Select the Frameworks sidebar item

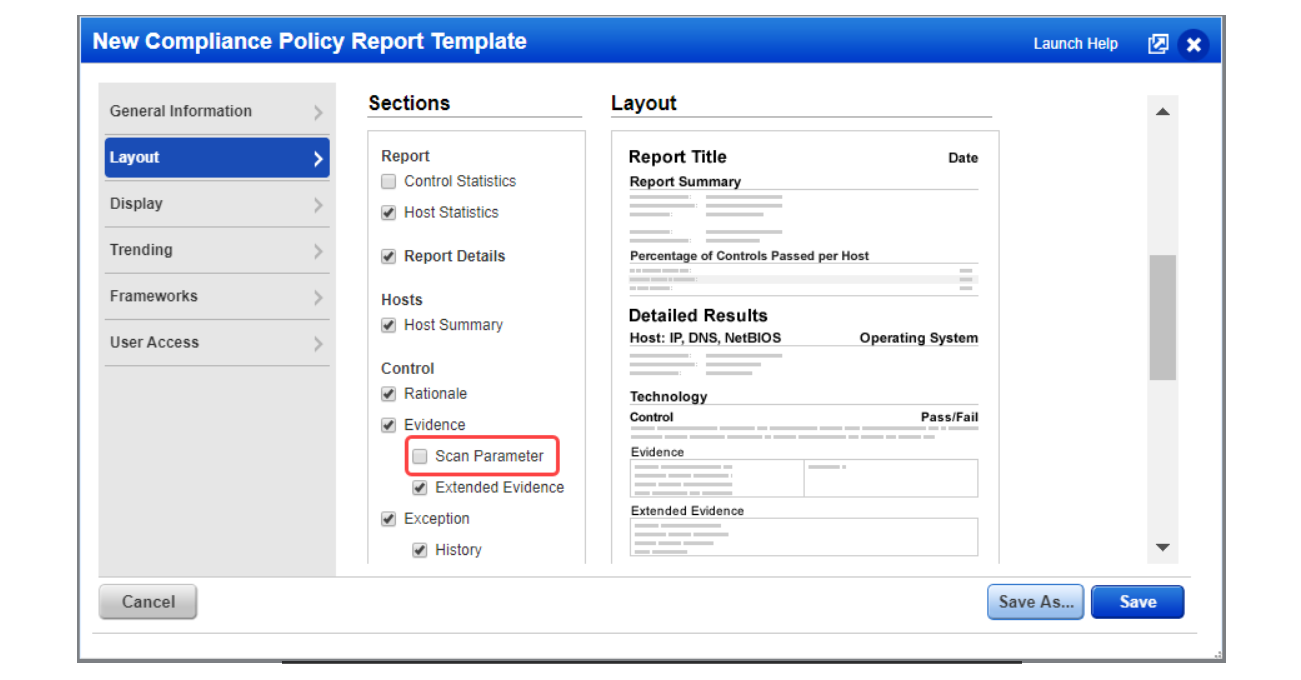[216, 296]
